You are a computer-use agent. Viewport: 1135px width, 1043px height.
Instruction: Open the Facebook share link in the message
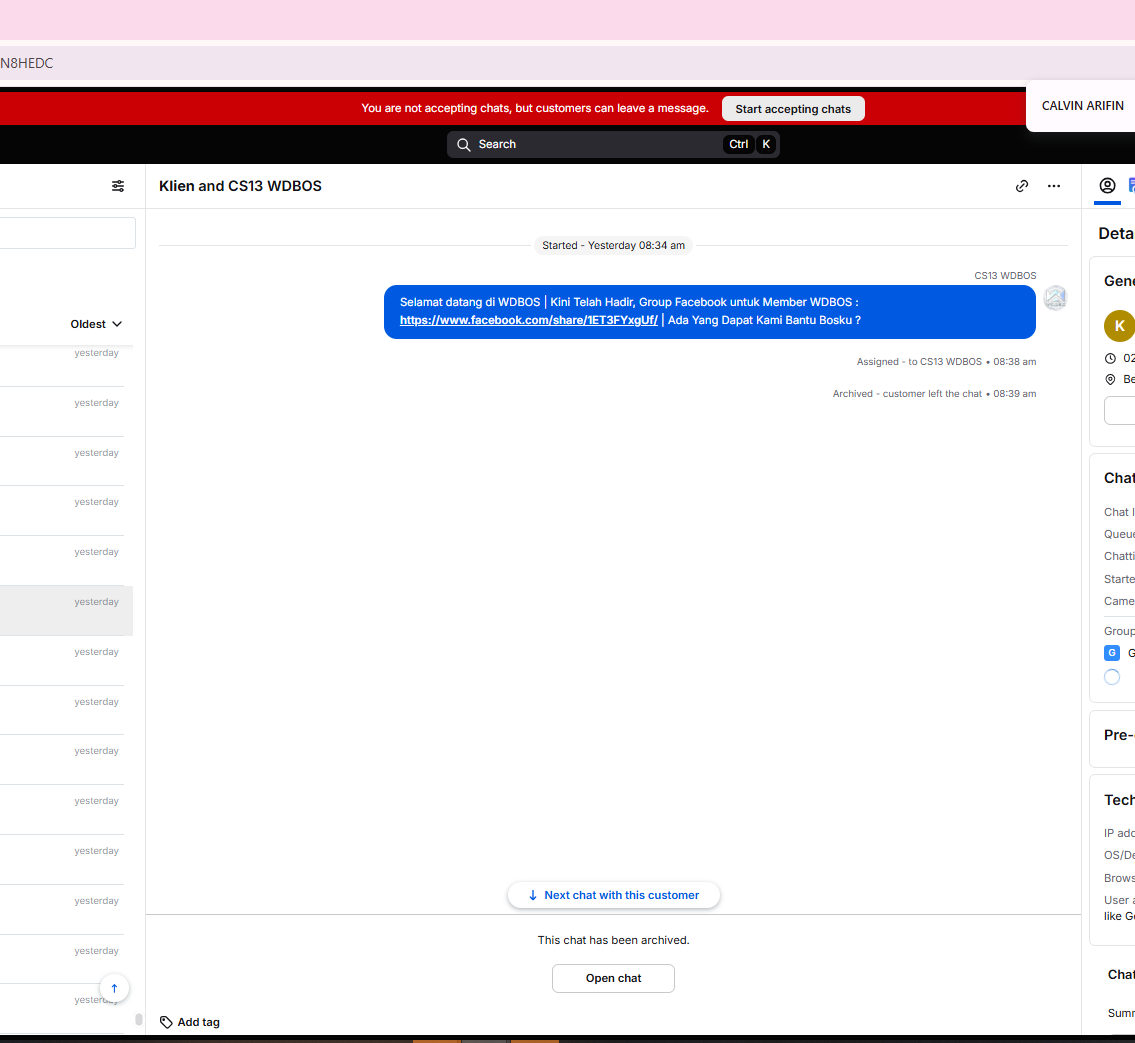[x=528, y=320]
